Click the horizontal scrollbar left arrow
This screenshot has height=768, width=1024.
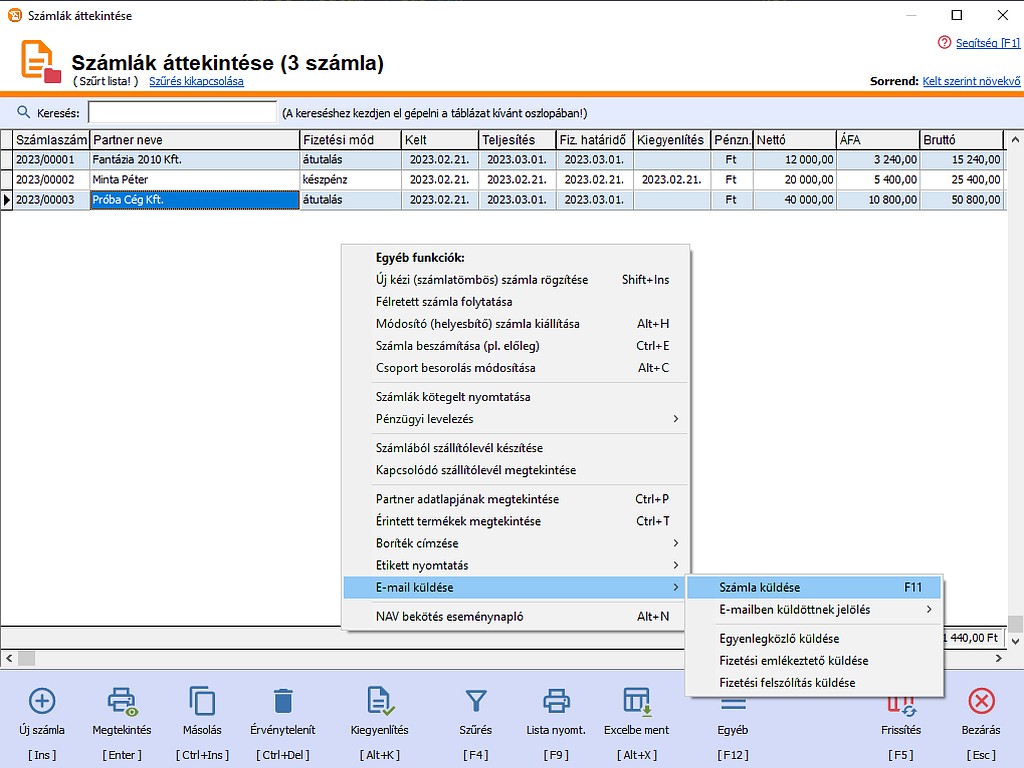(x=9, y=658)
